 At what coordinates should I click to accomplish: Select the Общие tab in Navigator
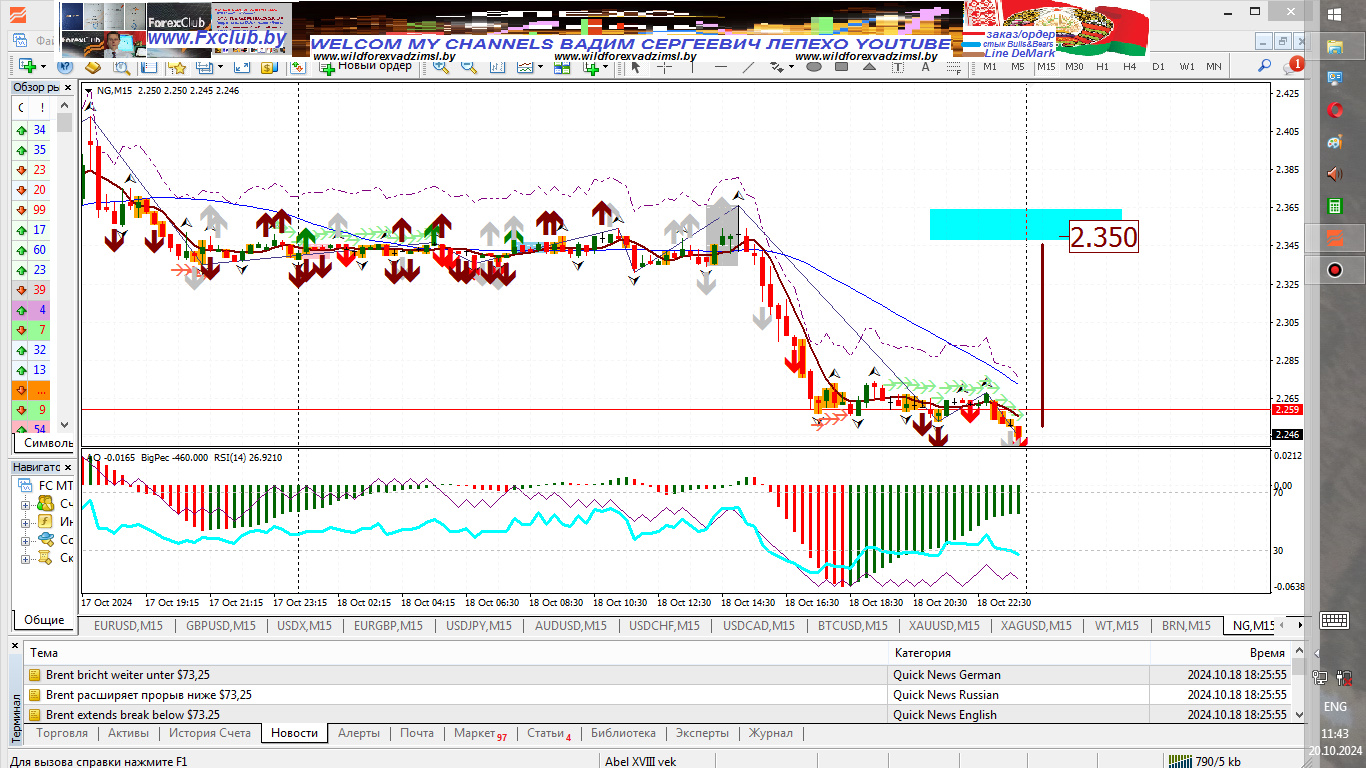pos(44,620)
